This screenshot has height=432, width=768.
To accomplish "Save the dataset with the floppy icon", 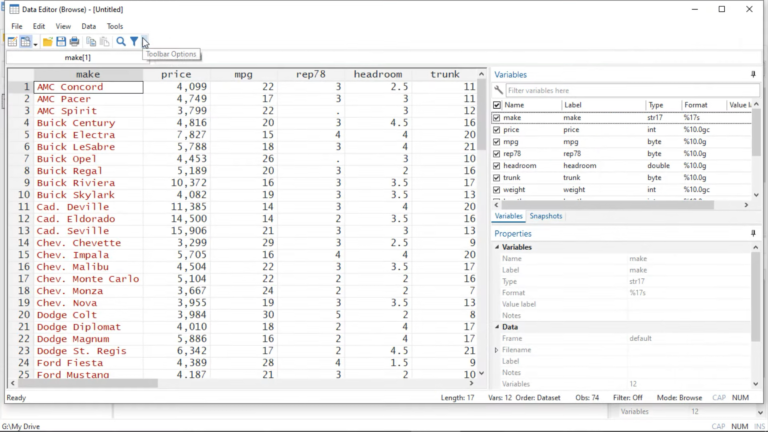I will pos(61,42).
